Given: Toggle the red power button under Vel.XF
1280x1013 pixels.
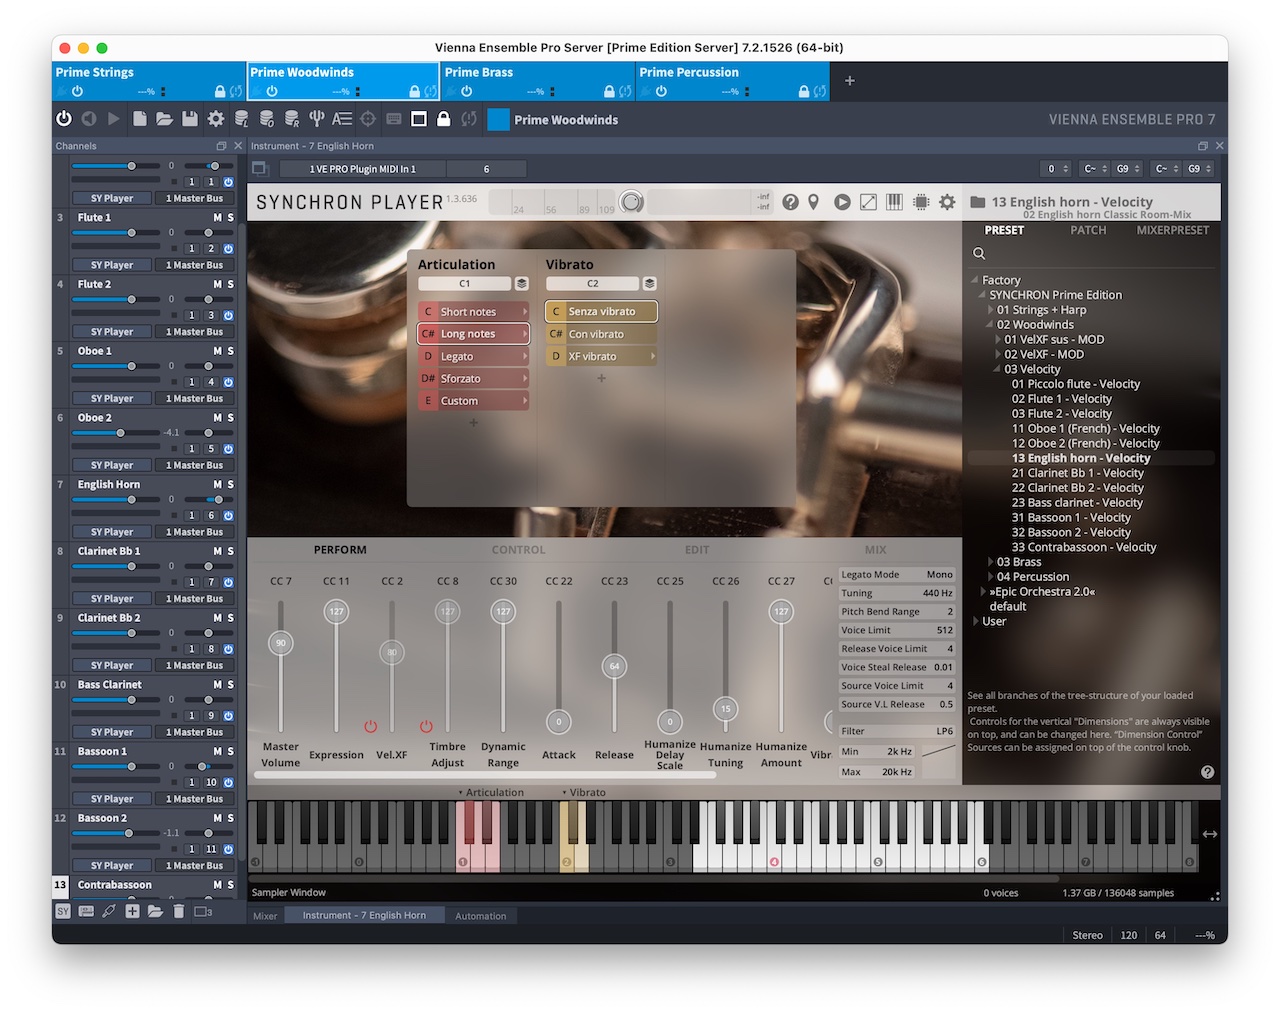Looking at the screenshot, I should click(x=371, y=726).
